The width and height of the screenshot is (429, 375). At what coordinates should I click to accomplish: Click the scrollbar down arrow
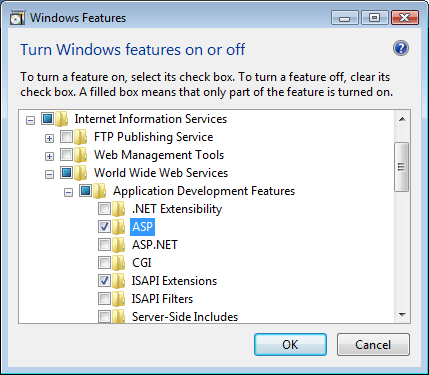pyautogui.click(x=402, y=315)
